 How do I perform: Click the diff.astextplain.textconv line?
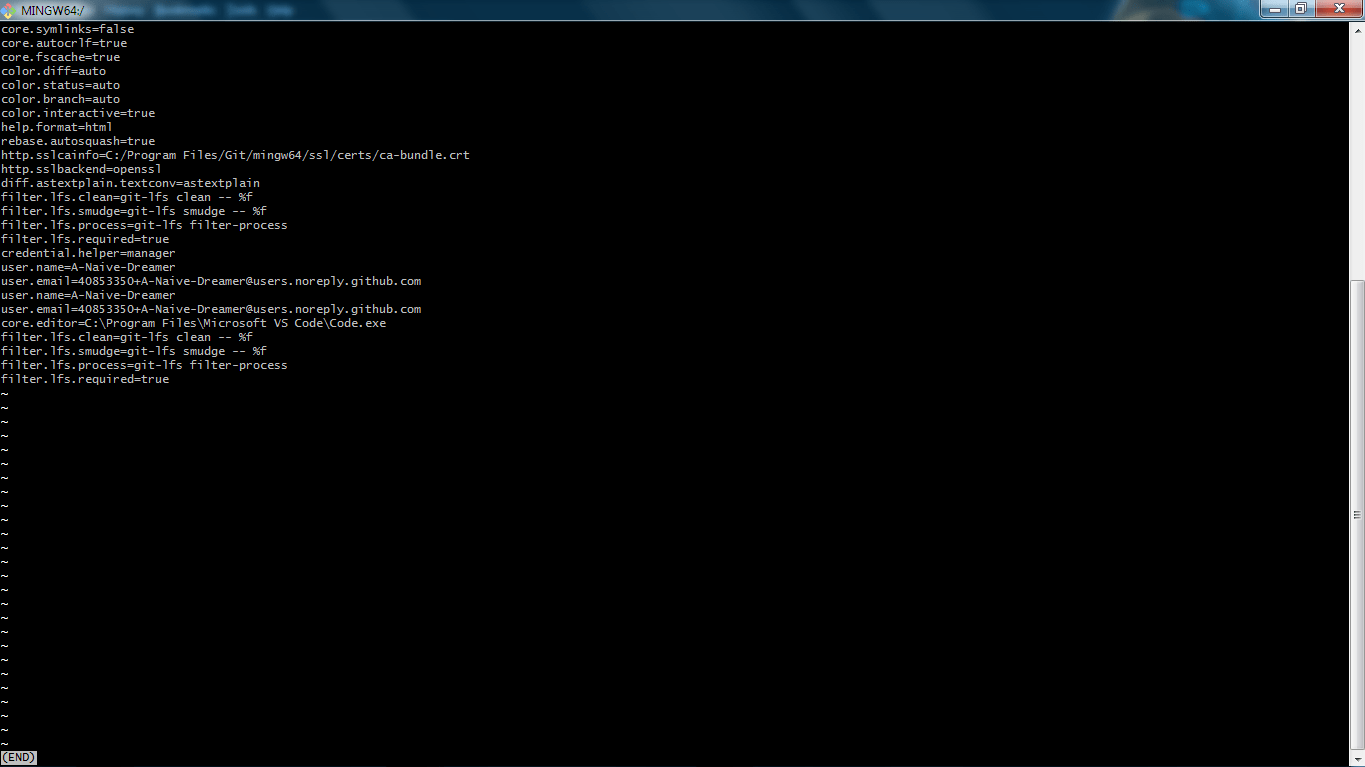pos(130,183)
